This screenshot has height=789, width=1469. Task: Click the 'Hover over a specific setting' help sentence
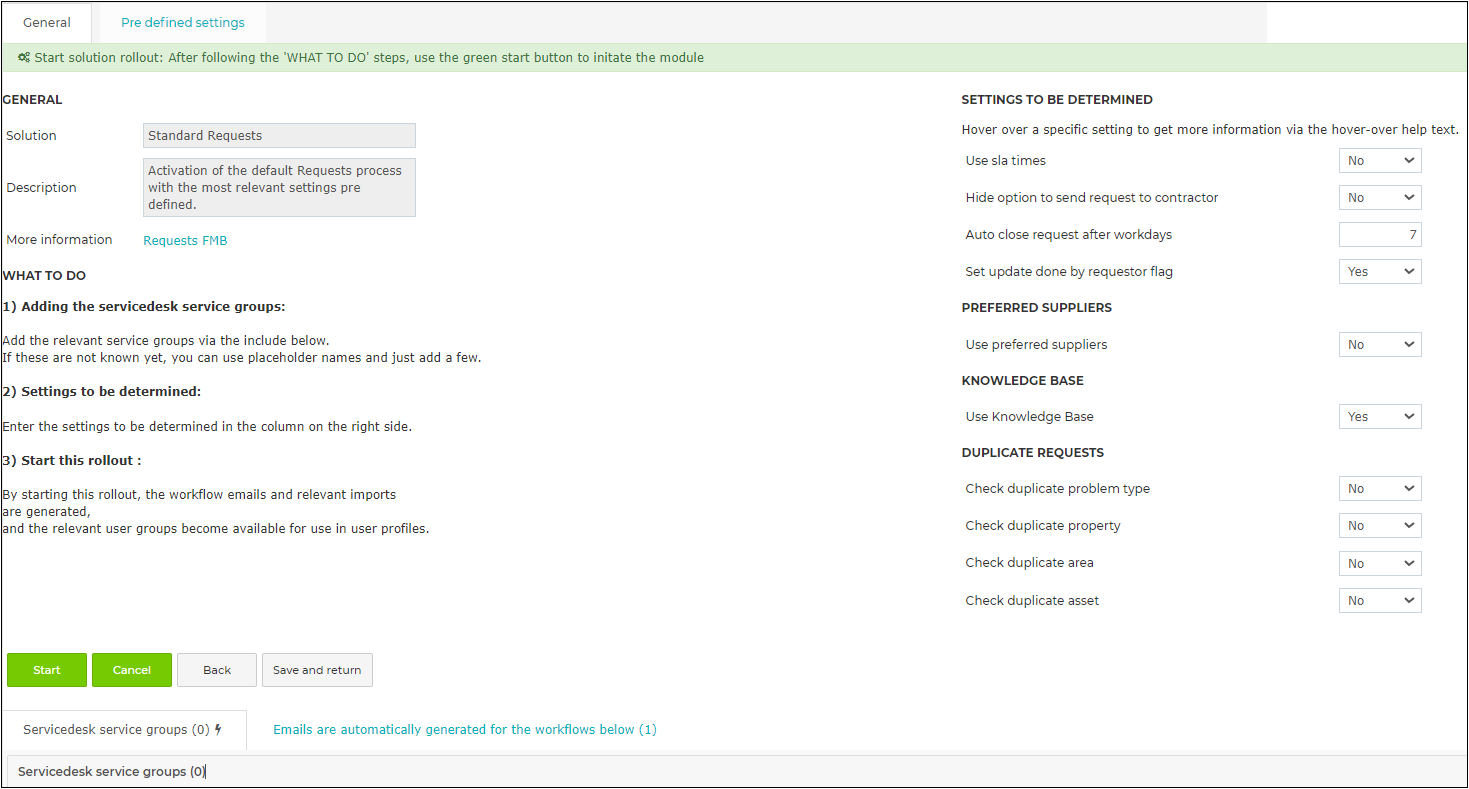coord(1210,130)
